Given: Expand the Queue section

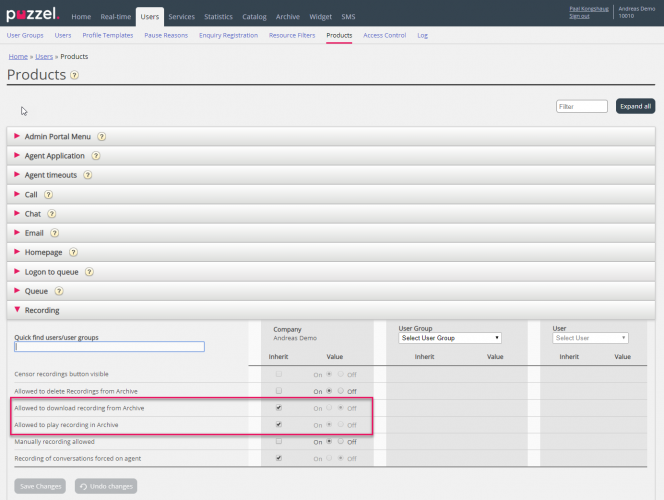Looking at the screenshot, I should click(x=35, y=291).
